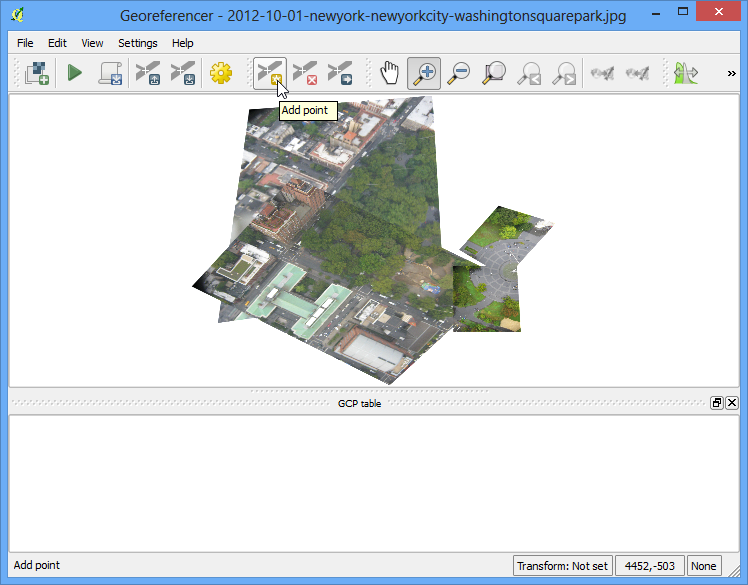Open the File menu

(25, 43)
